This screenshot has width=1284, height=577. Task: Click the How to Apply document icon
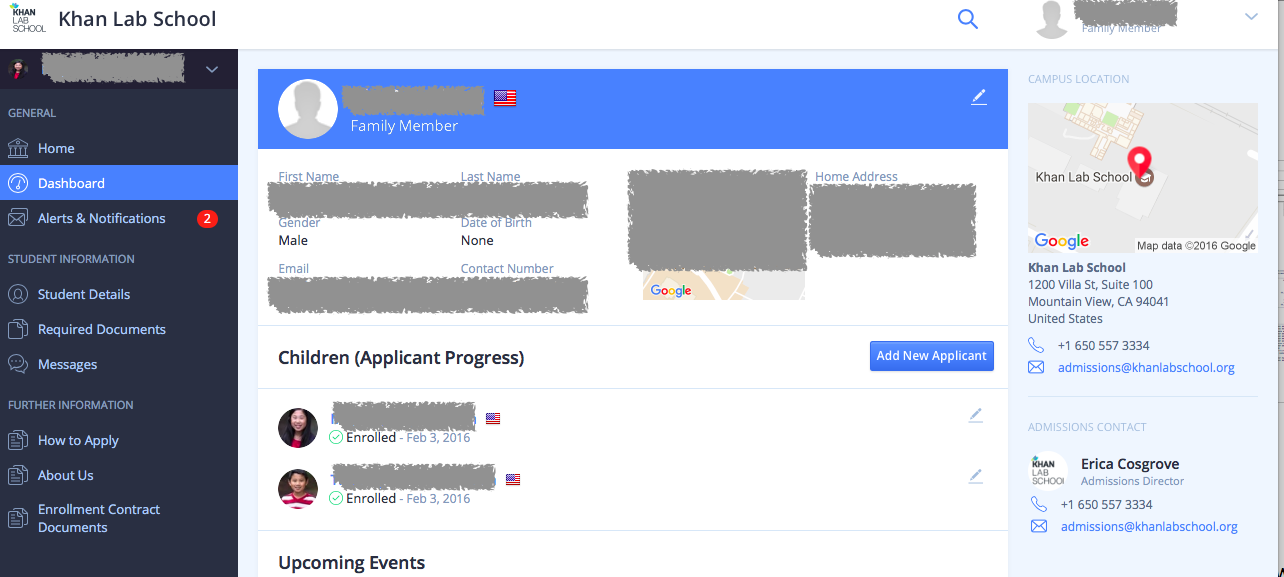(18, 440)
